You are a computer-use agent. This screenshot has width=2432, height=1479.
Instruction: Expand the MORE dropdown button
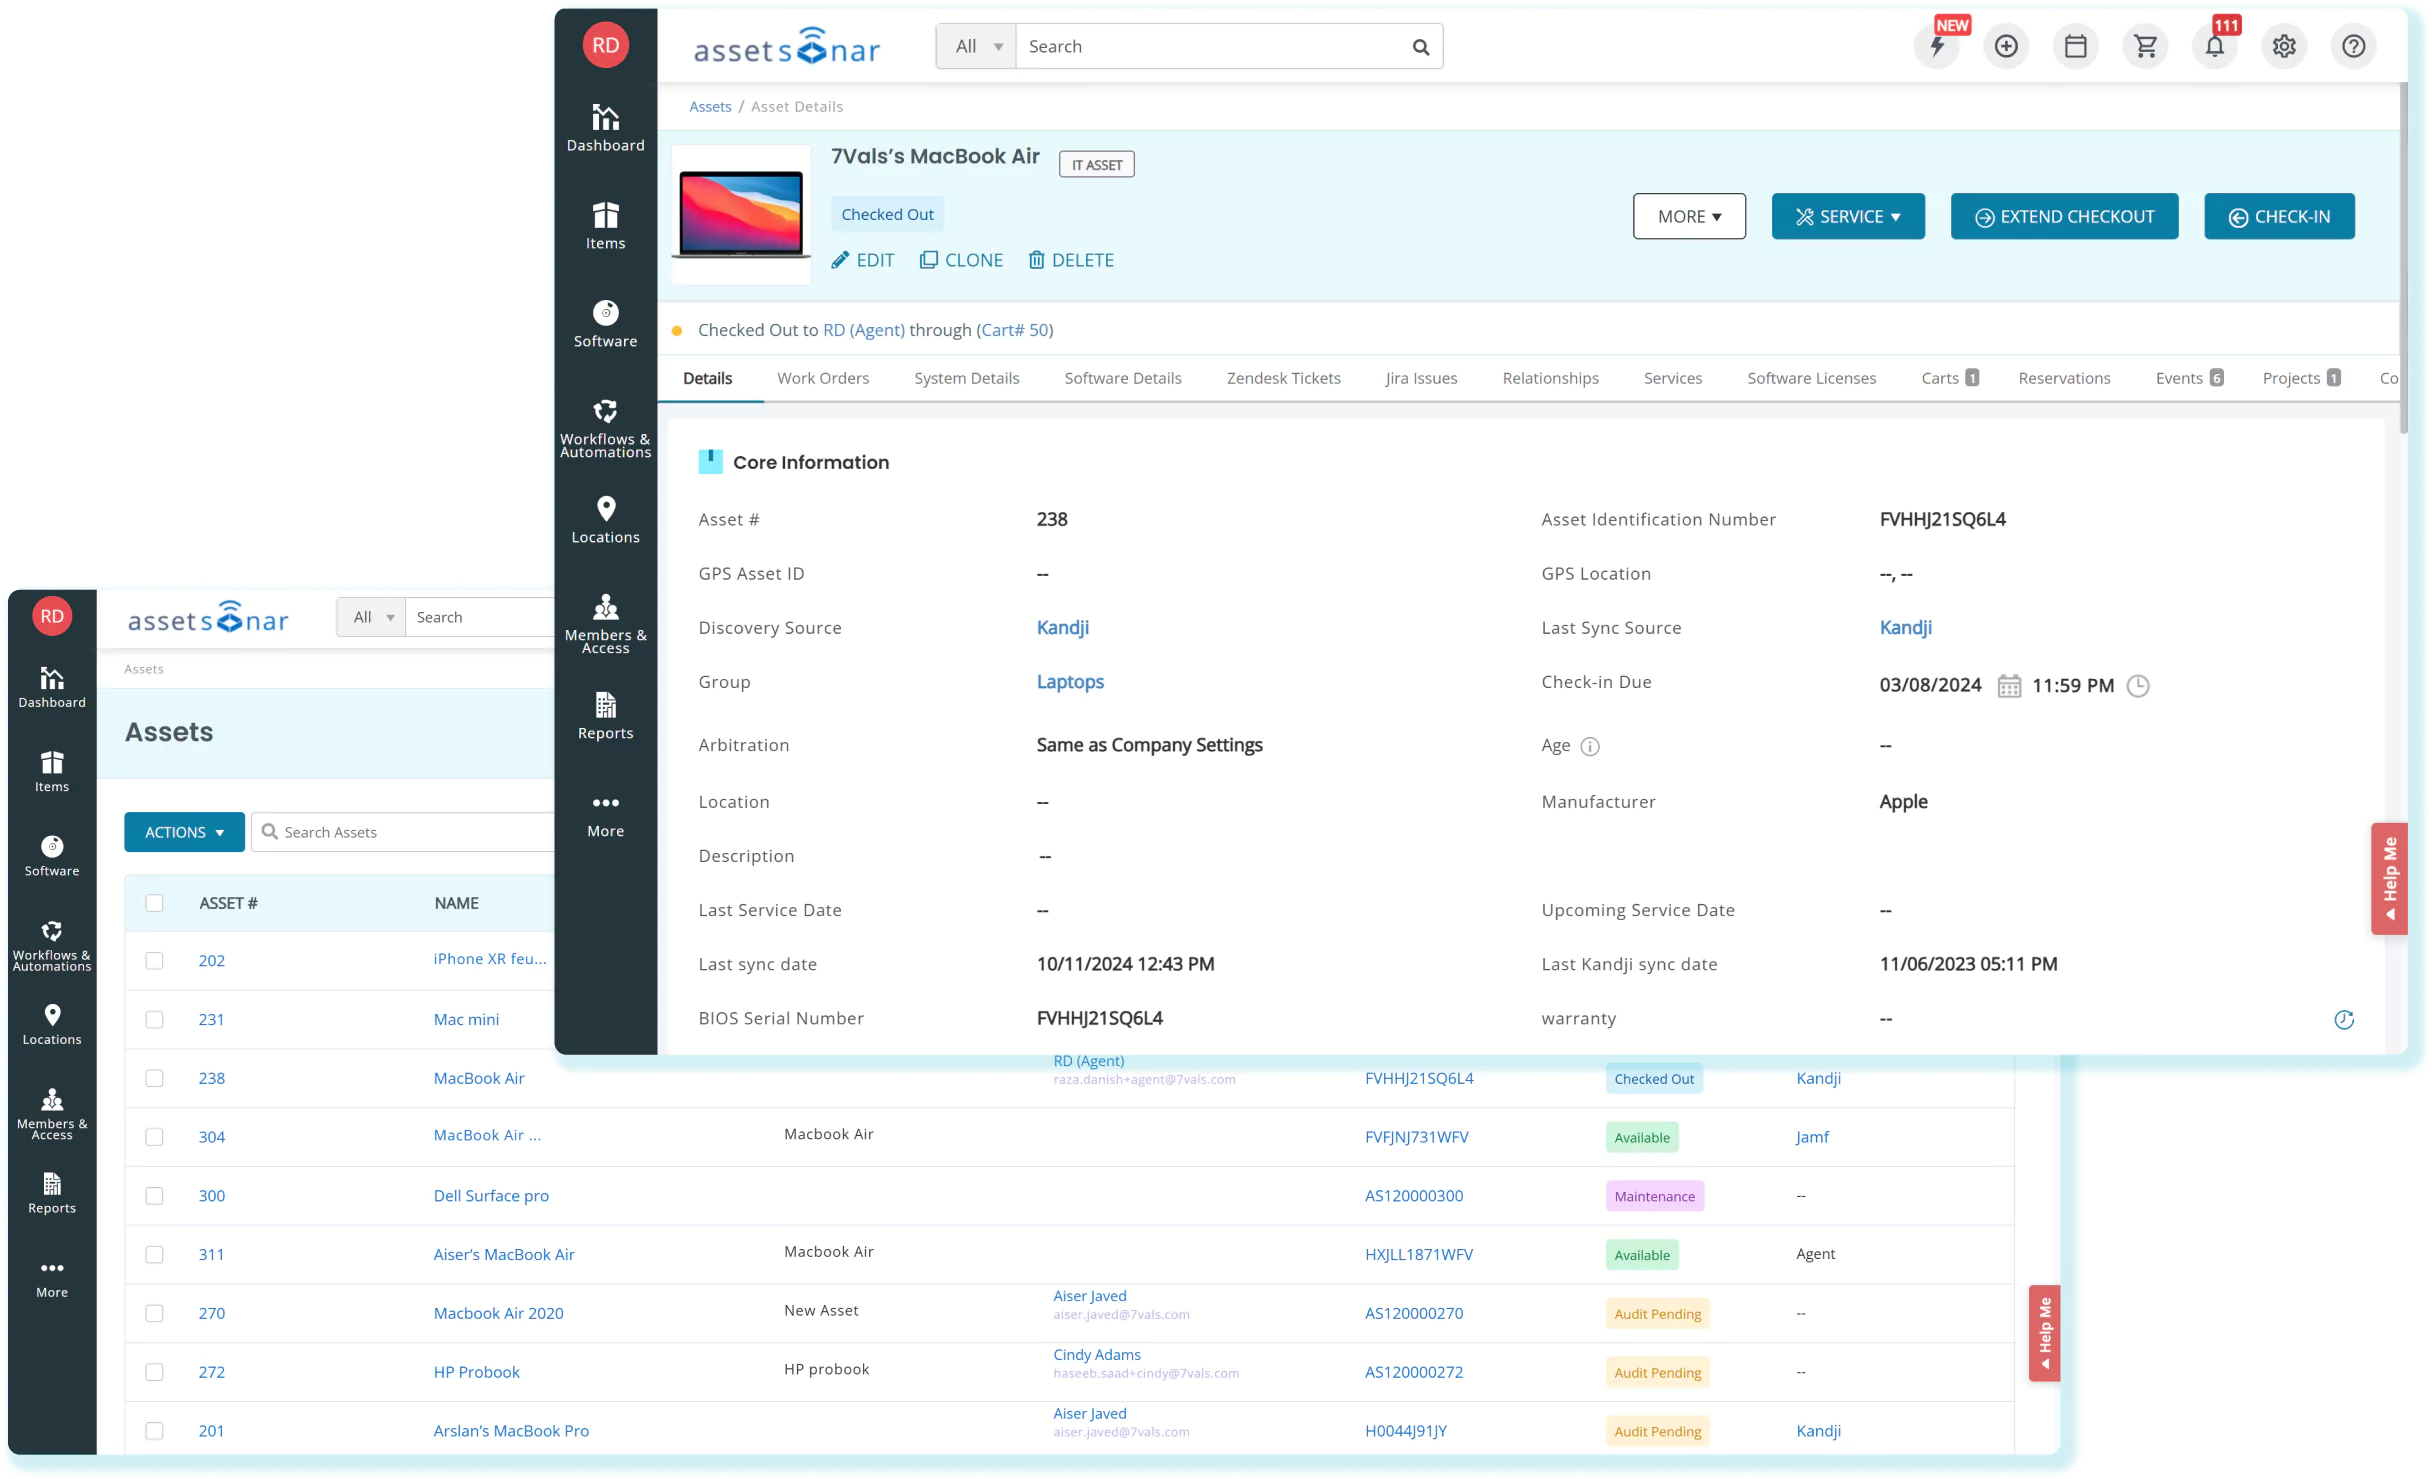coord(1689,216)
